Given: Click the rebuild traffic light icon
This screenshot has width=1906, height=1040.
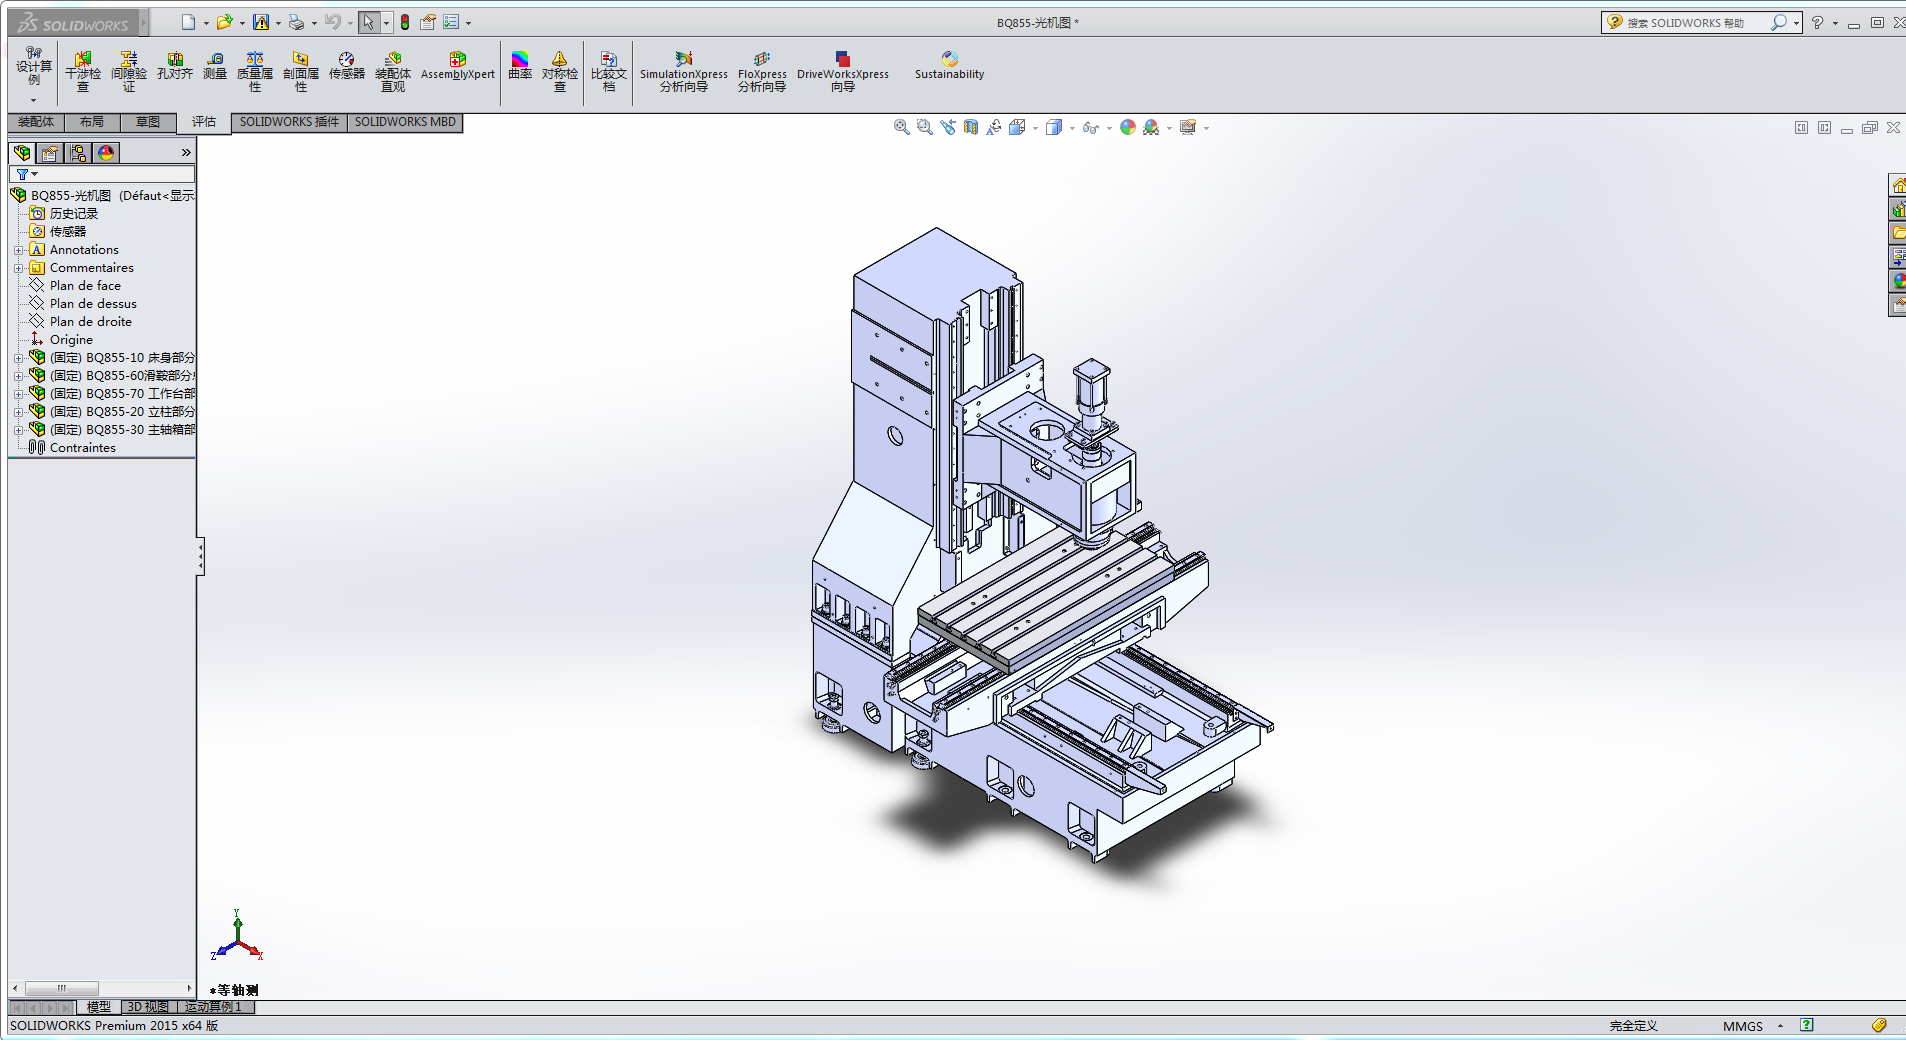Looking at the screenshot, I should 405,22.
